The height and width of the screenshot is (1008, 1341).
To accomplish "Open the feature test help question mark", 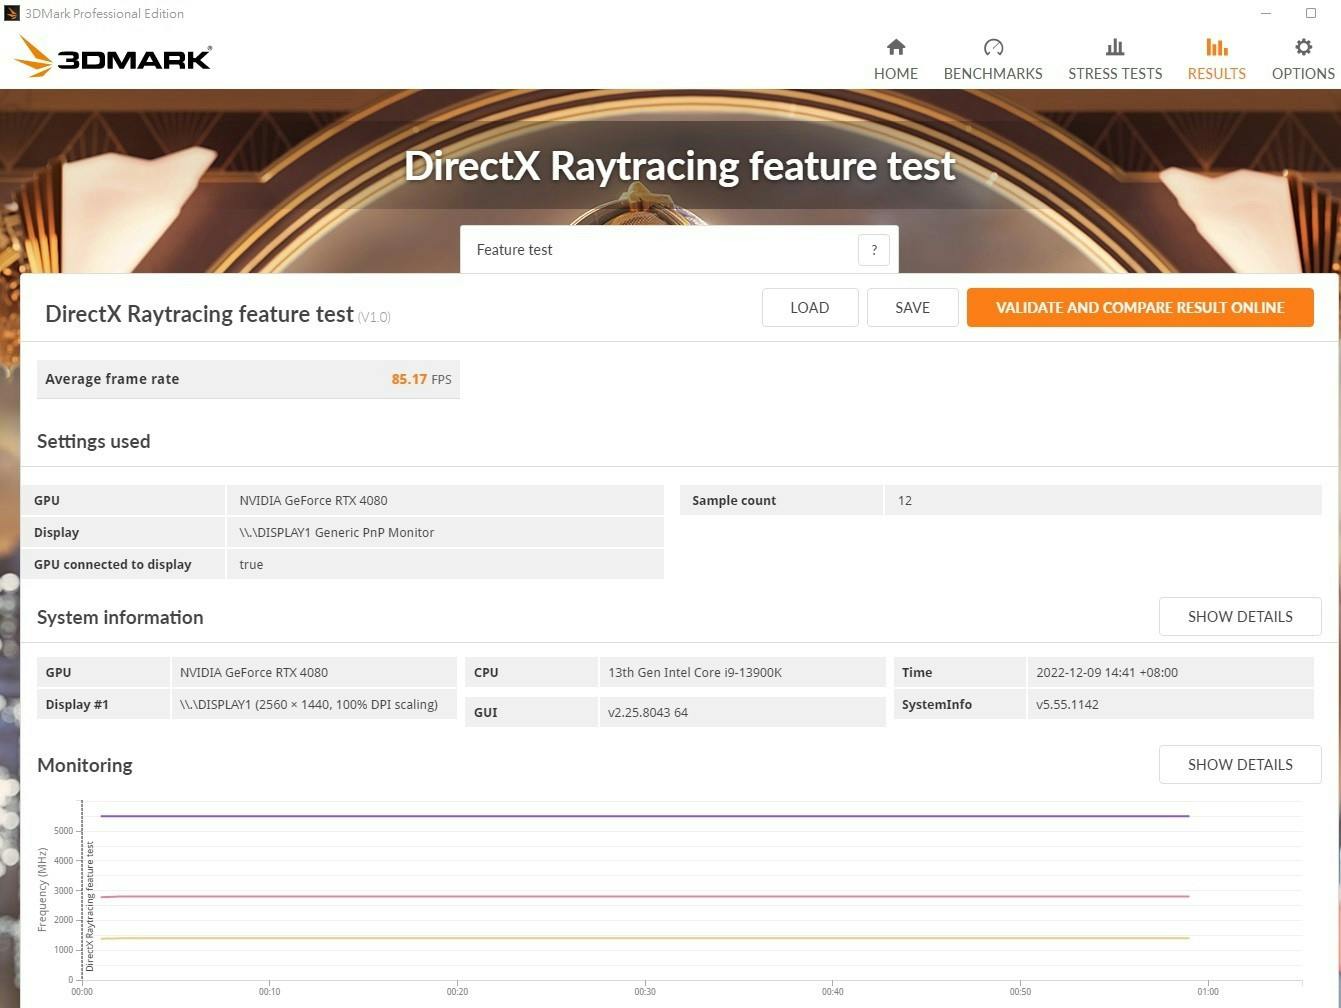I will [874, 250].
